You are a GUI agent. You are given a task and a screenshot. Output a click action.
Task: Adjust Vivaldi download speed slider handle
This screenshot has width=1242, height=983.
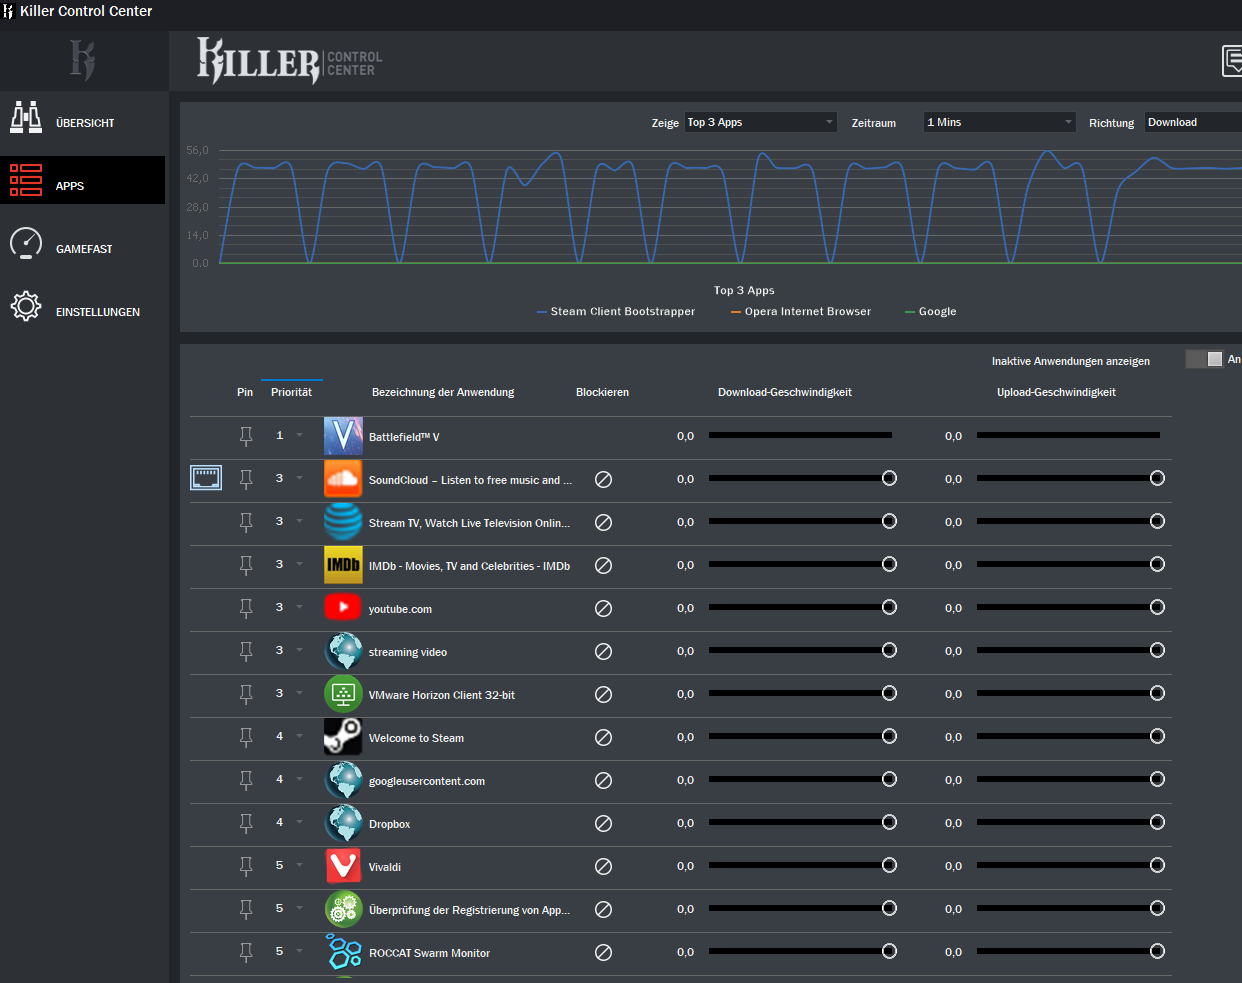pos(889,865)
